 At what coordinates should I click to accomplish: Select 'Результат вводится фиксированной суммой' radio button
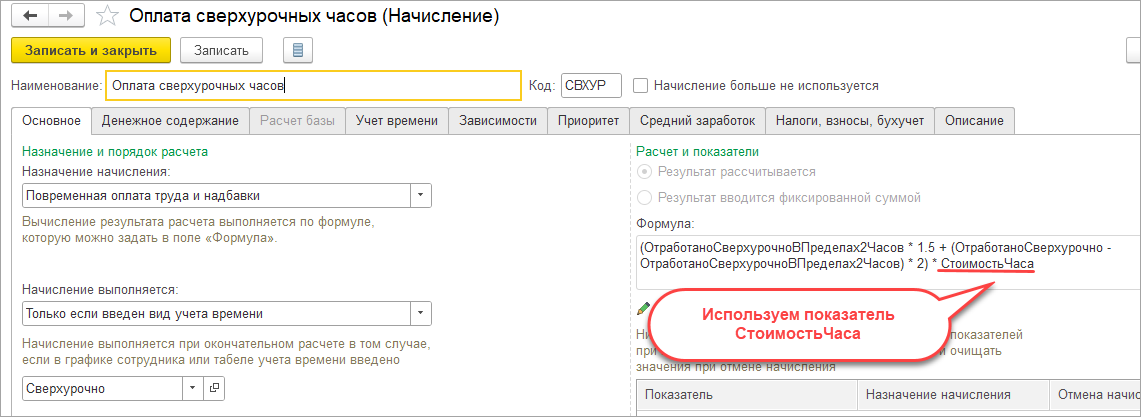point(645,197)
